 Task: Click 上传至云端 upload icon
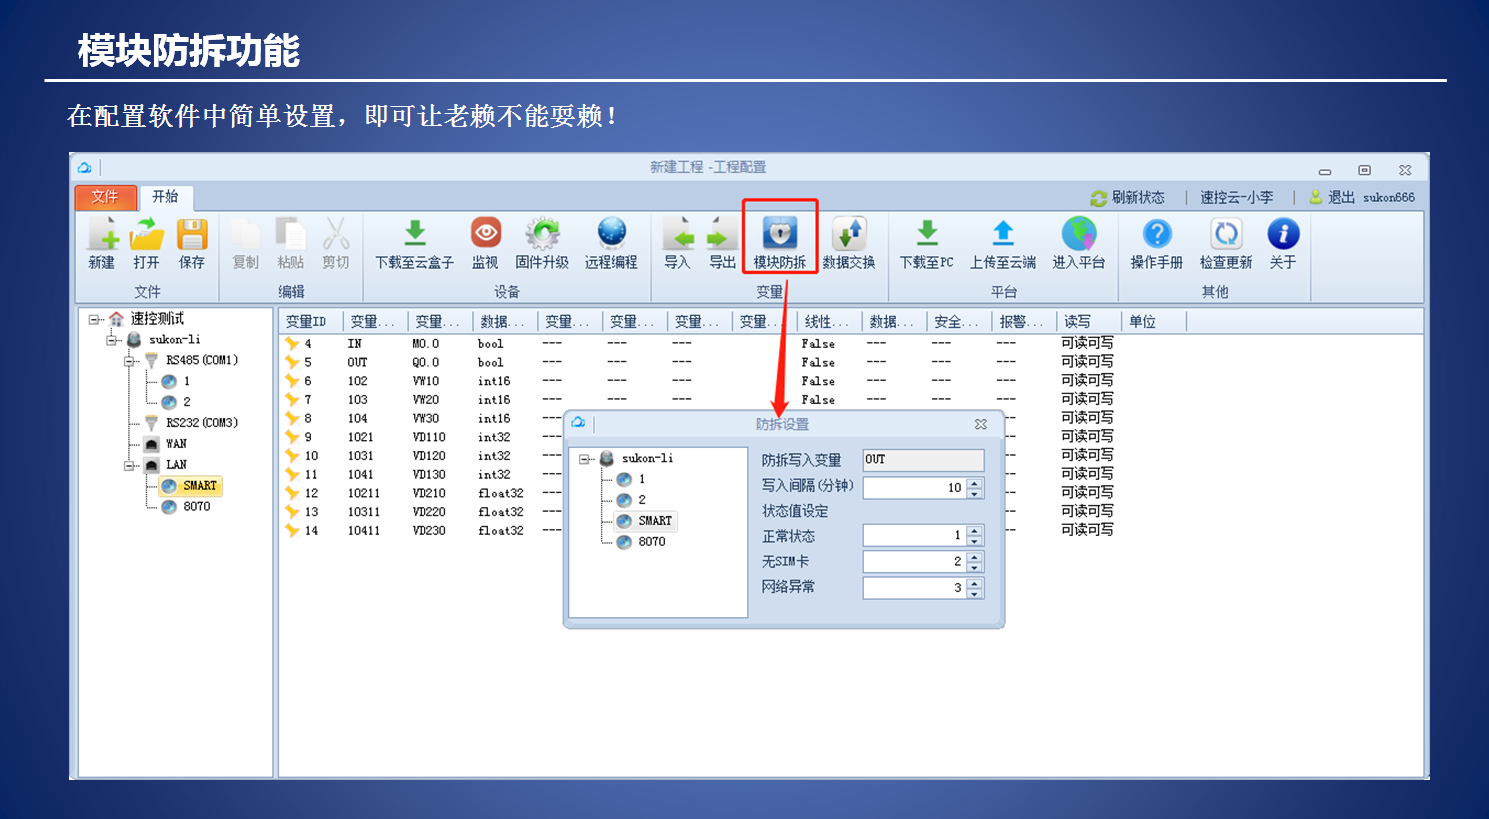[1002, 235]
